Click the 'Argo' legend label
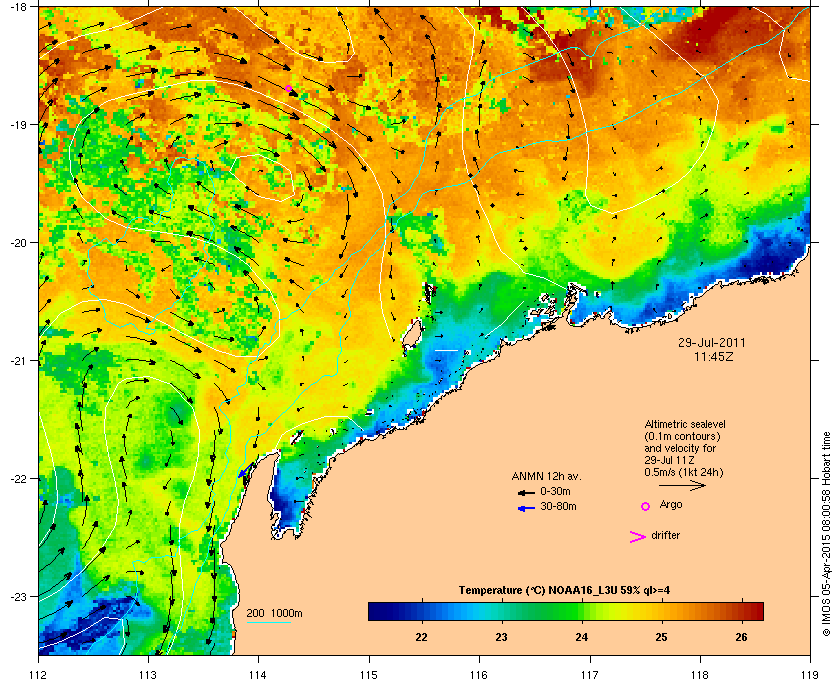The width and height of the screenshot is (840, 680). click(671, 505)
